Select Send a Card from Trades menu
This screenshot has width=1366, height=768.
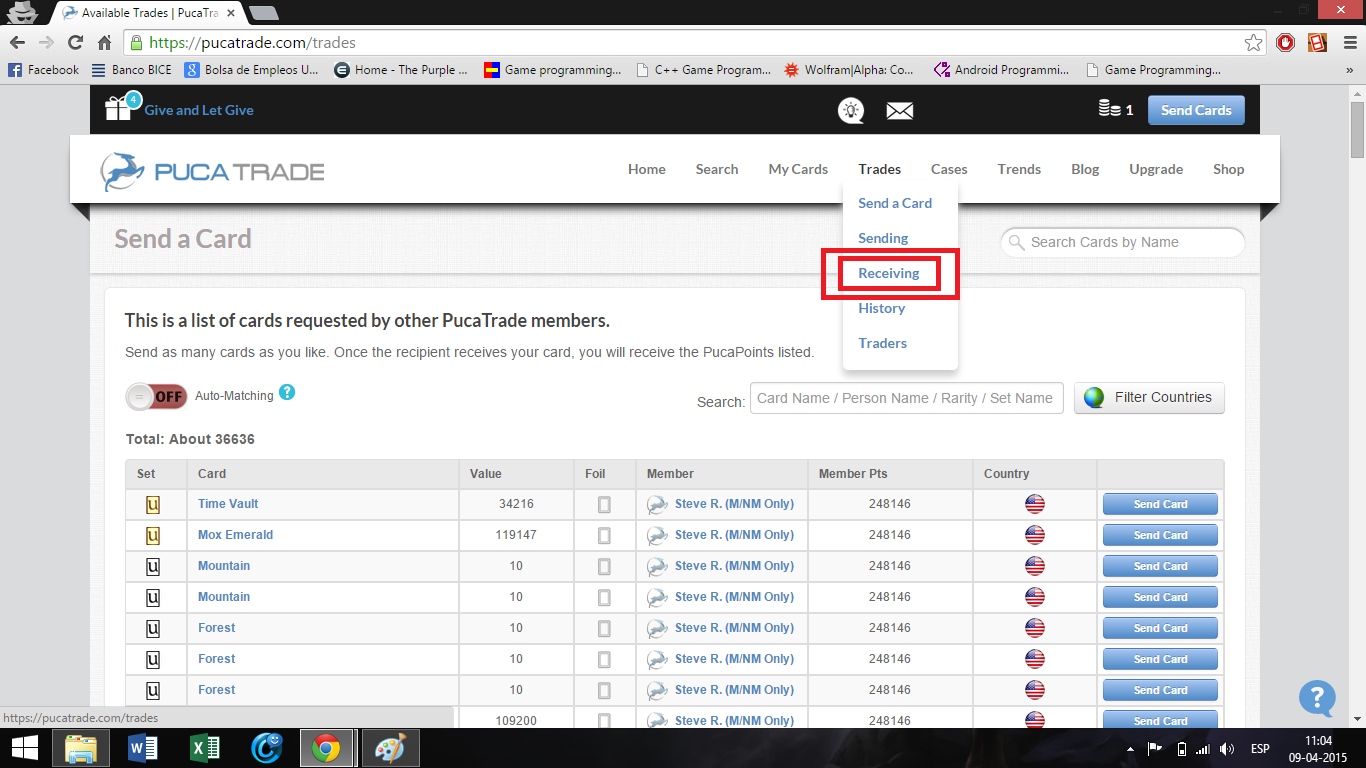(x=895, y=203)
